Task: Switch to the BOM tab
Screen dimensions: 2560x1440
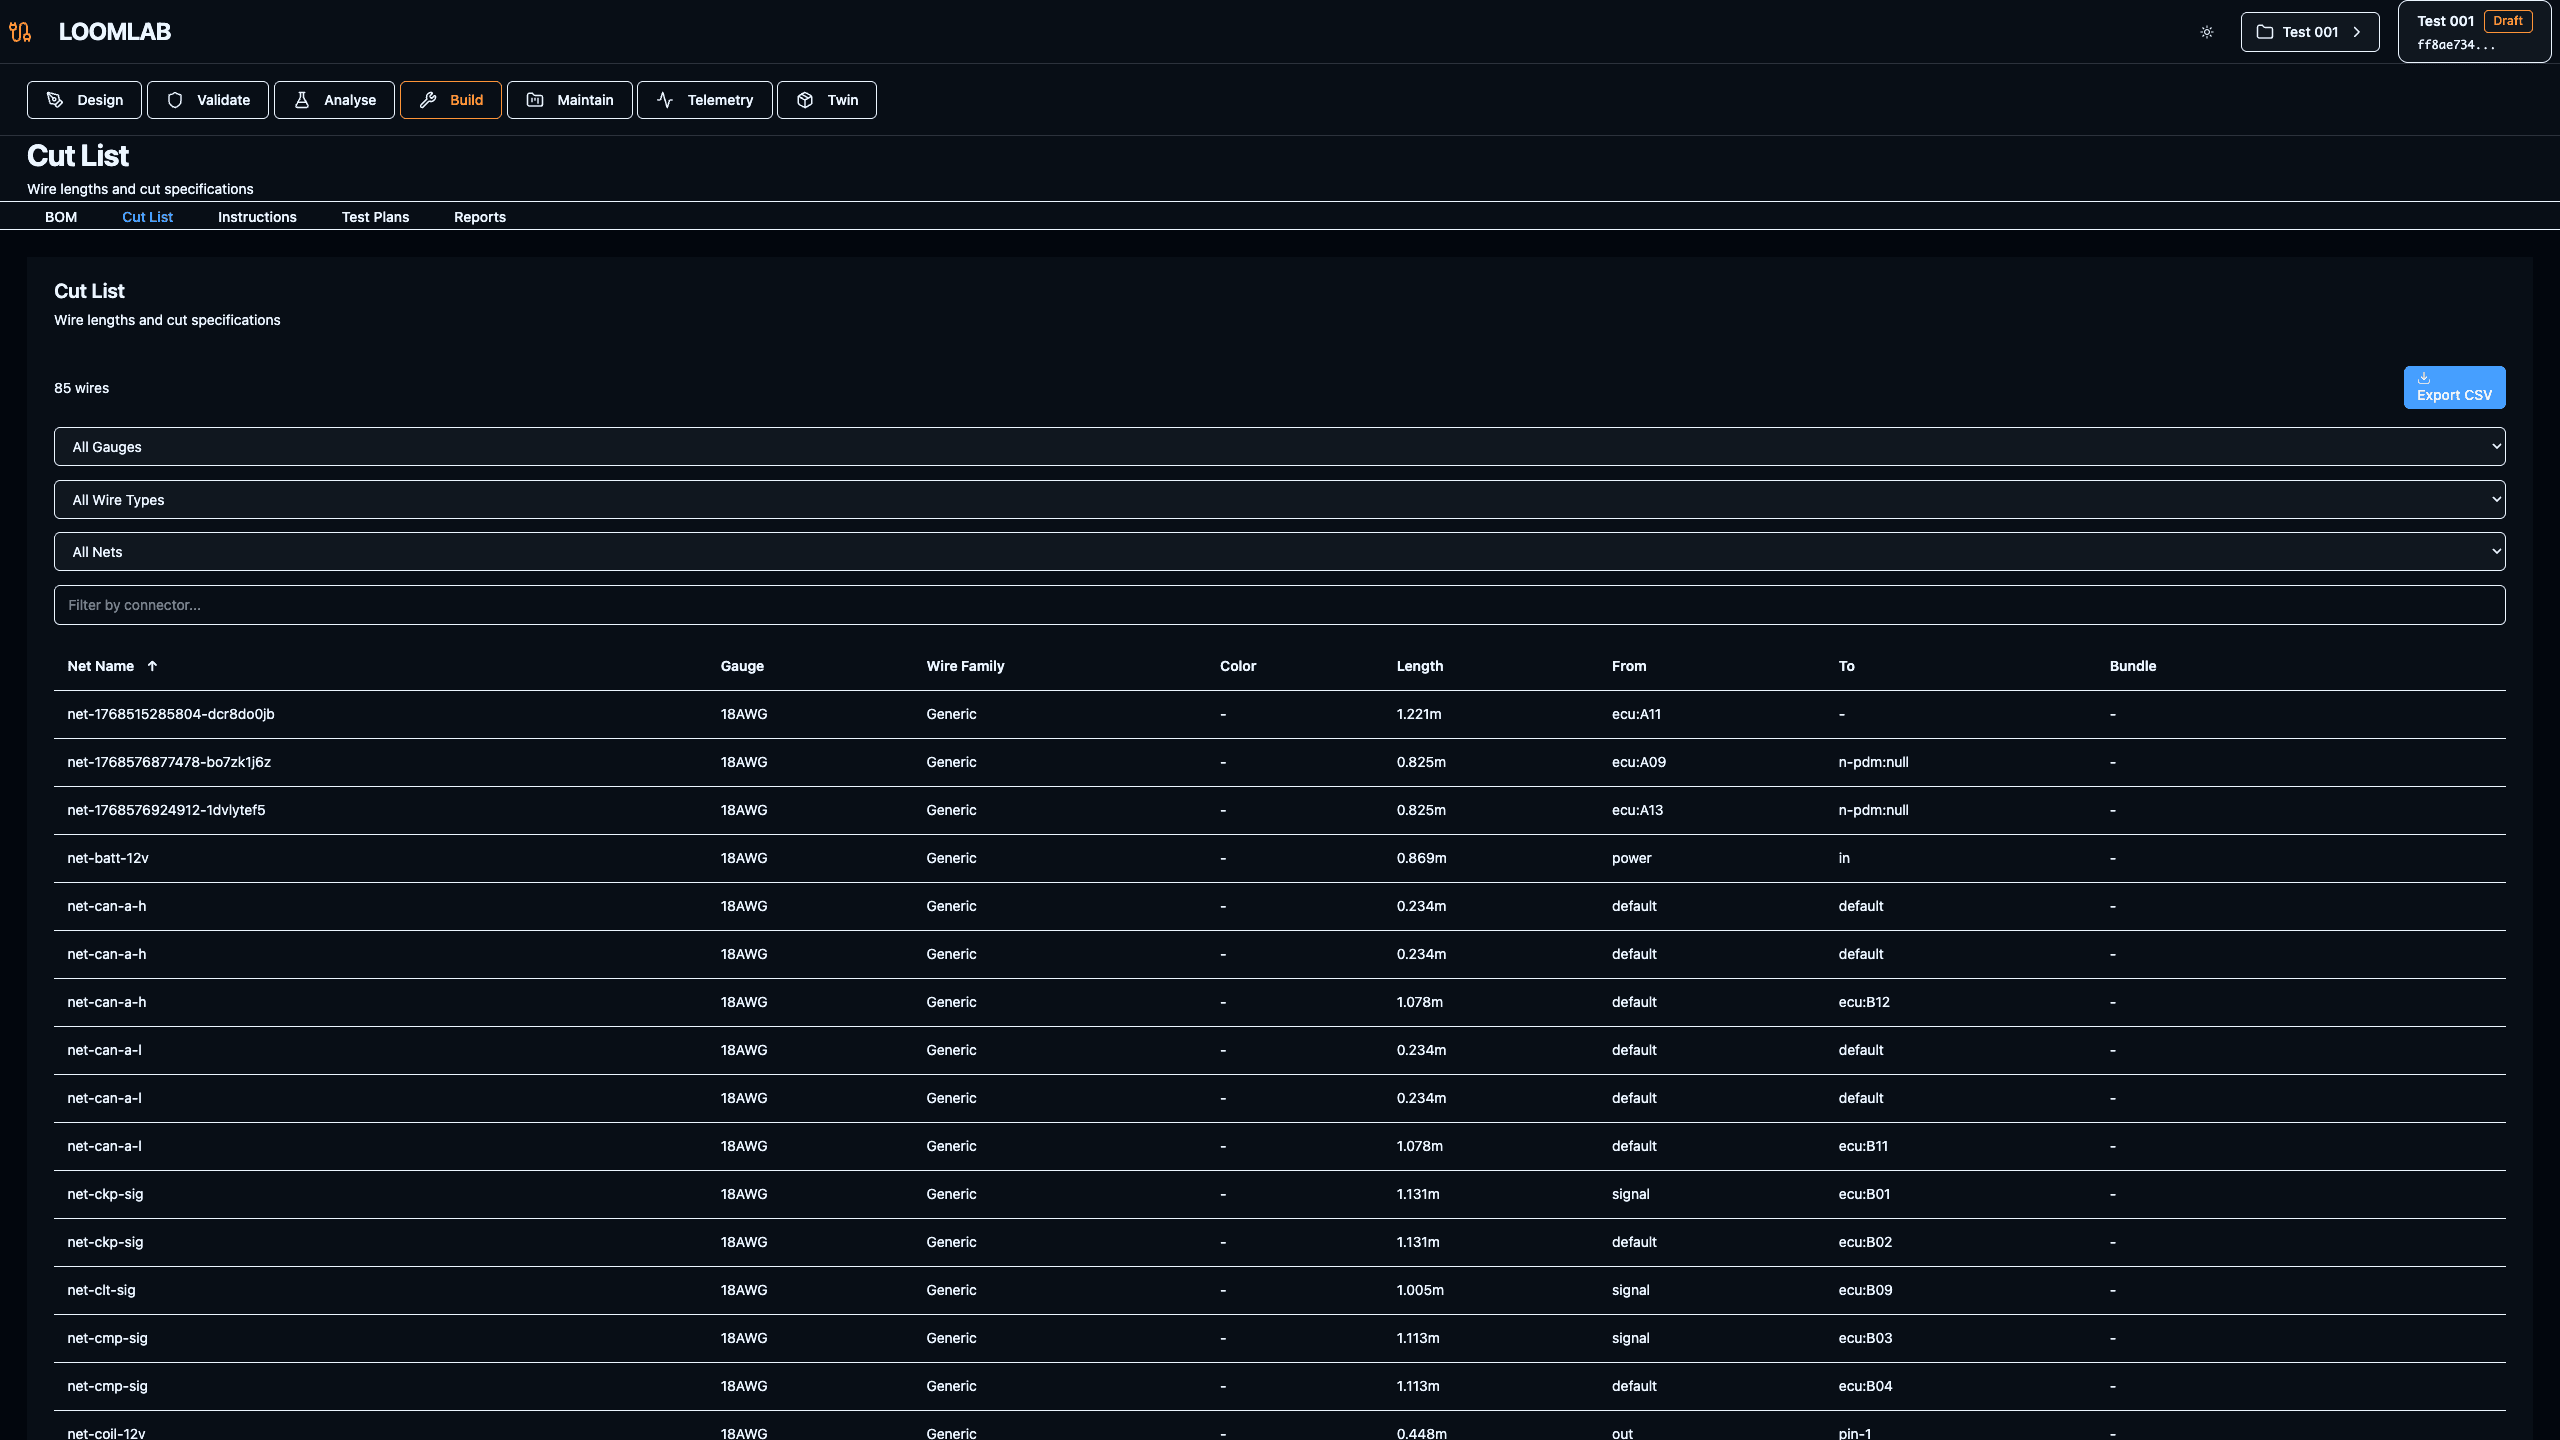Action: [x=61, y=217]
